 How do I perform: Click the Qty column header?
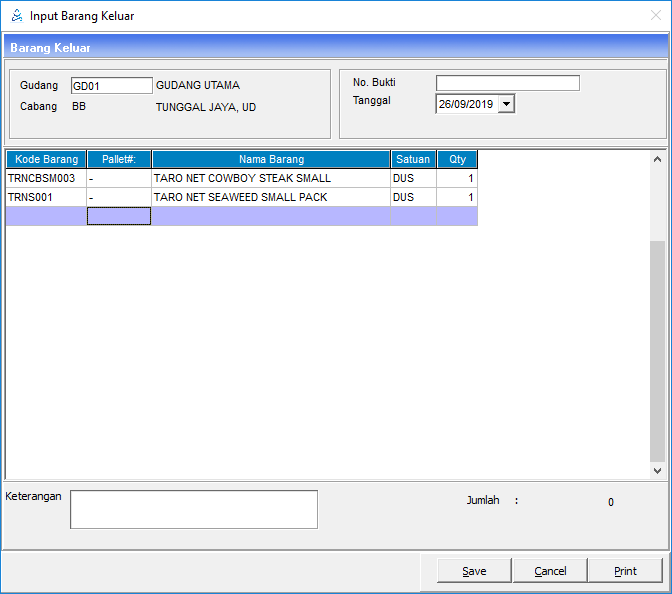[457, 159]
